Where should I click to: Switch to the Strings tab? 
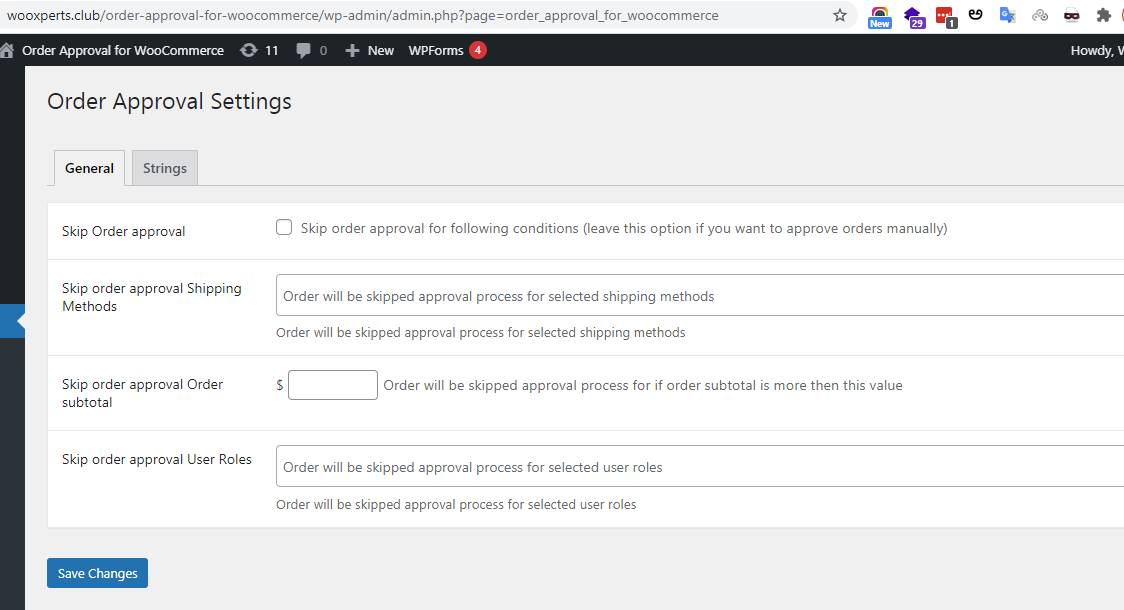point(165,168)
